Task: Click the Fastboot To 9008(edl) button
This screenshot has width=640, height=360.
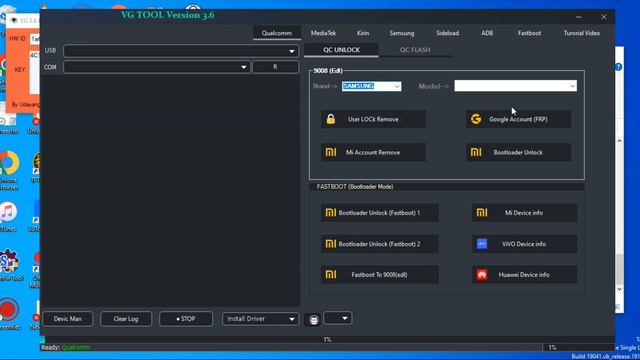Action: point(380,275)
